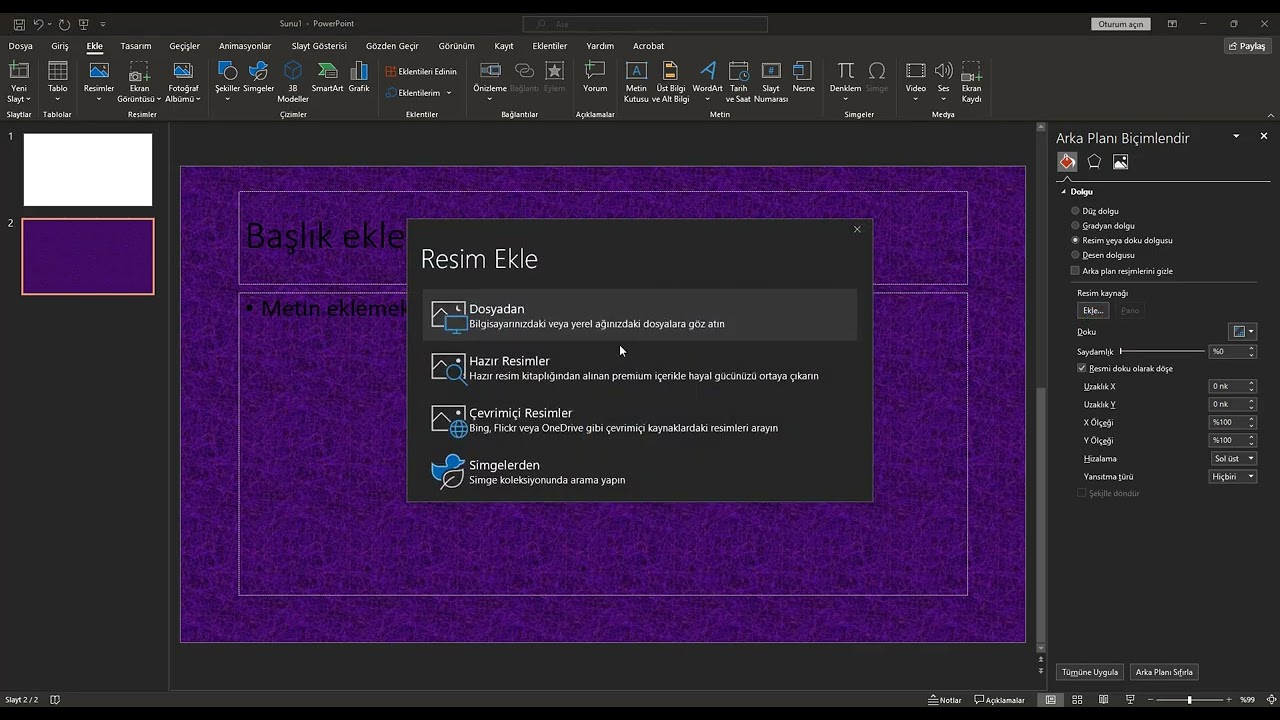Open the Hizalama dropdown
Viewport: 1280px width, 720px height.
pyautogui.click(x=1233, y=458)
